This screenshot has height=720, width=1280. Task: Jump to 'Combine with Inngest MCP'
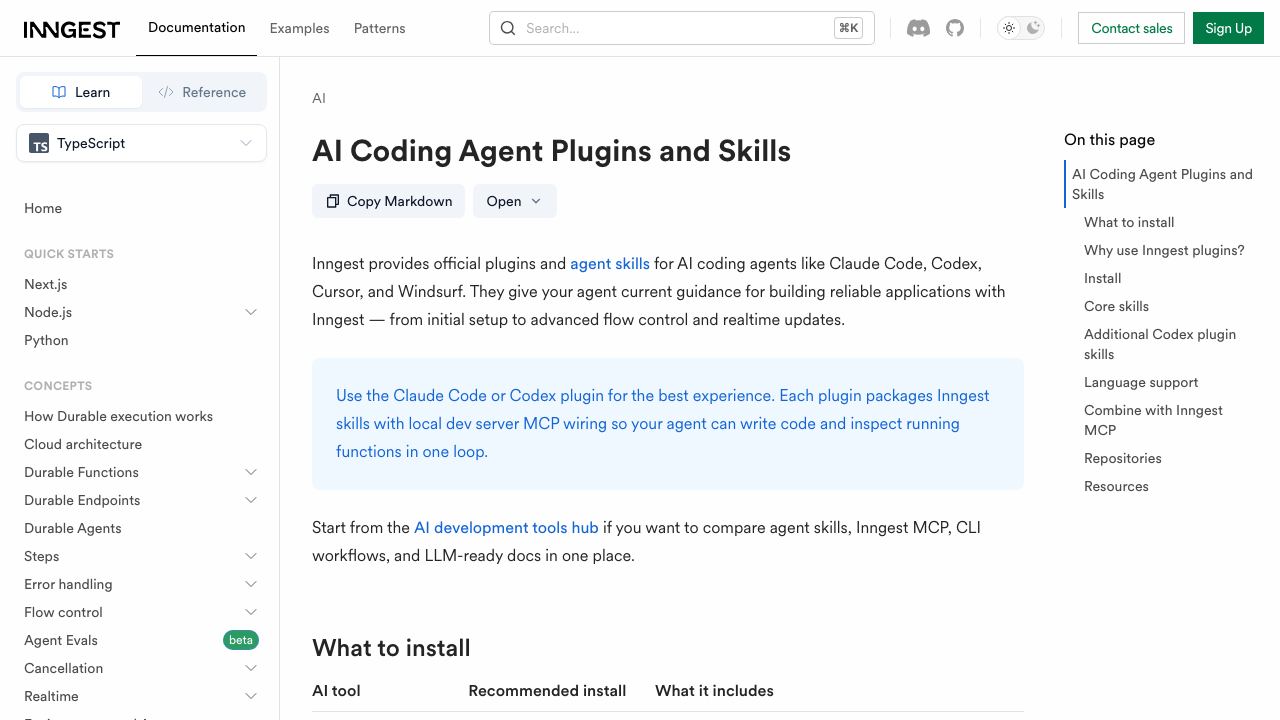point(1153,420)
